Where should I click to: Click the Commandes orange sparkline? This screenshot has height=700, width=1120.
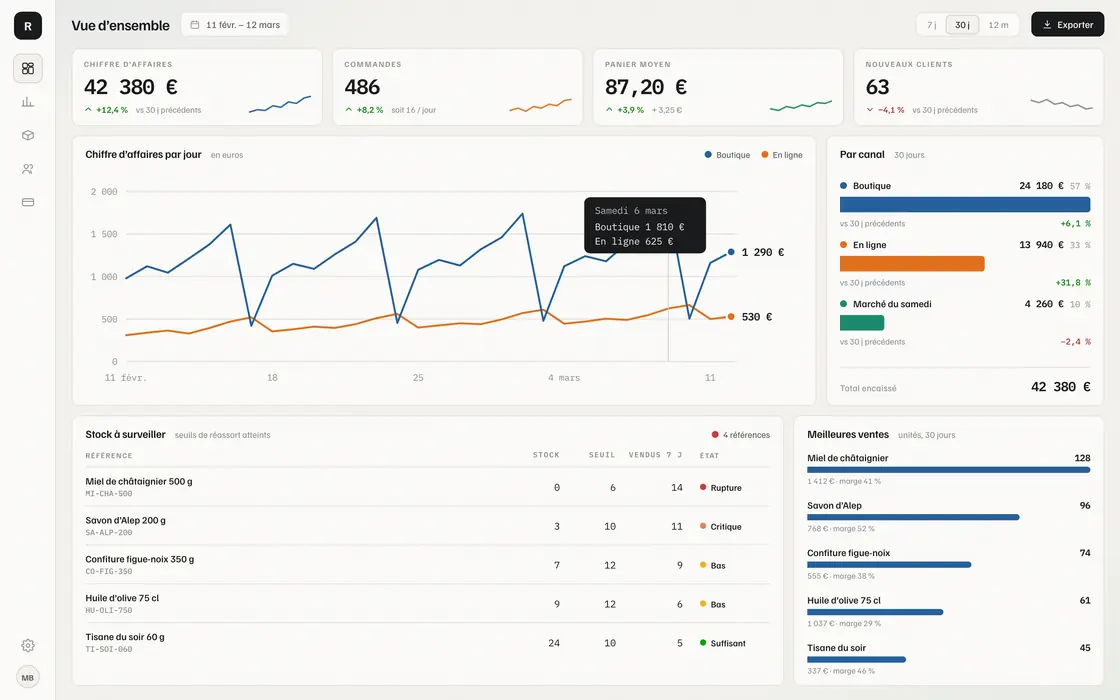coord(541,105)
